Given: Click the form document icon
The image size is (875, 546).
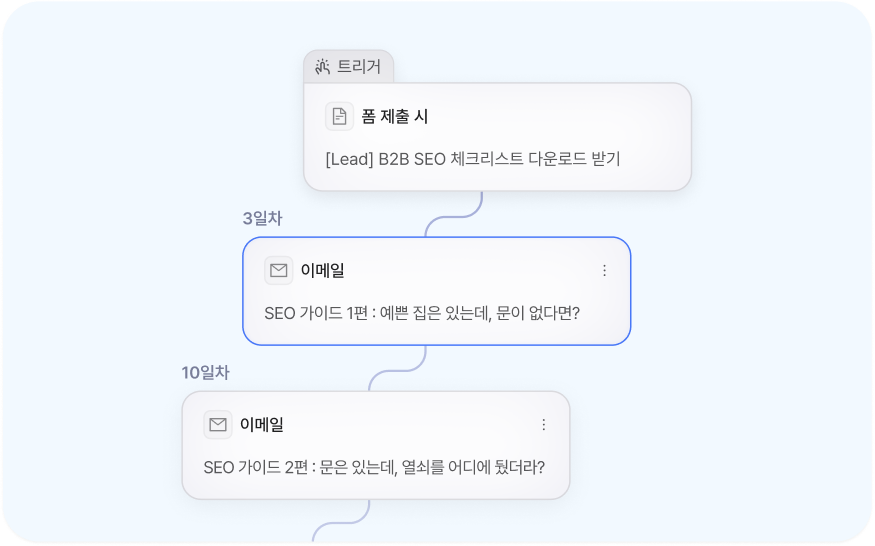Looking at the screenshot, I should click(340, 117).
